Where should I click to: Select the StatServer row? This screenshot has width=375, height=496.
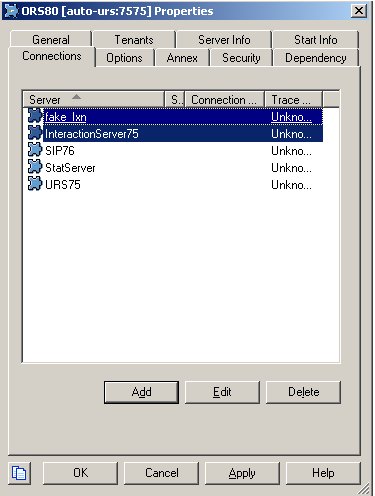tap(175, 168)
